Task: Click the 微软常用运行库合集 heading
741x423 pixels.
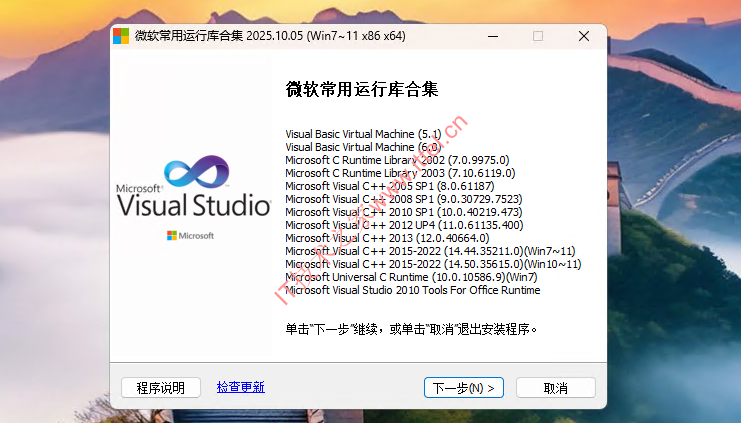Action: 362,90
